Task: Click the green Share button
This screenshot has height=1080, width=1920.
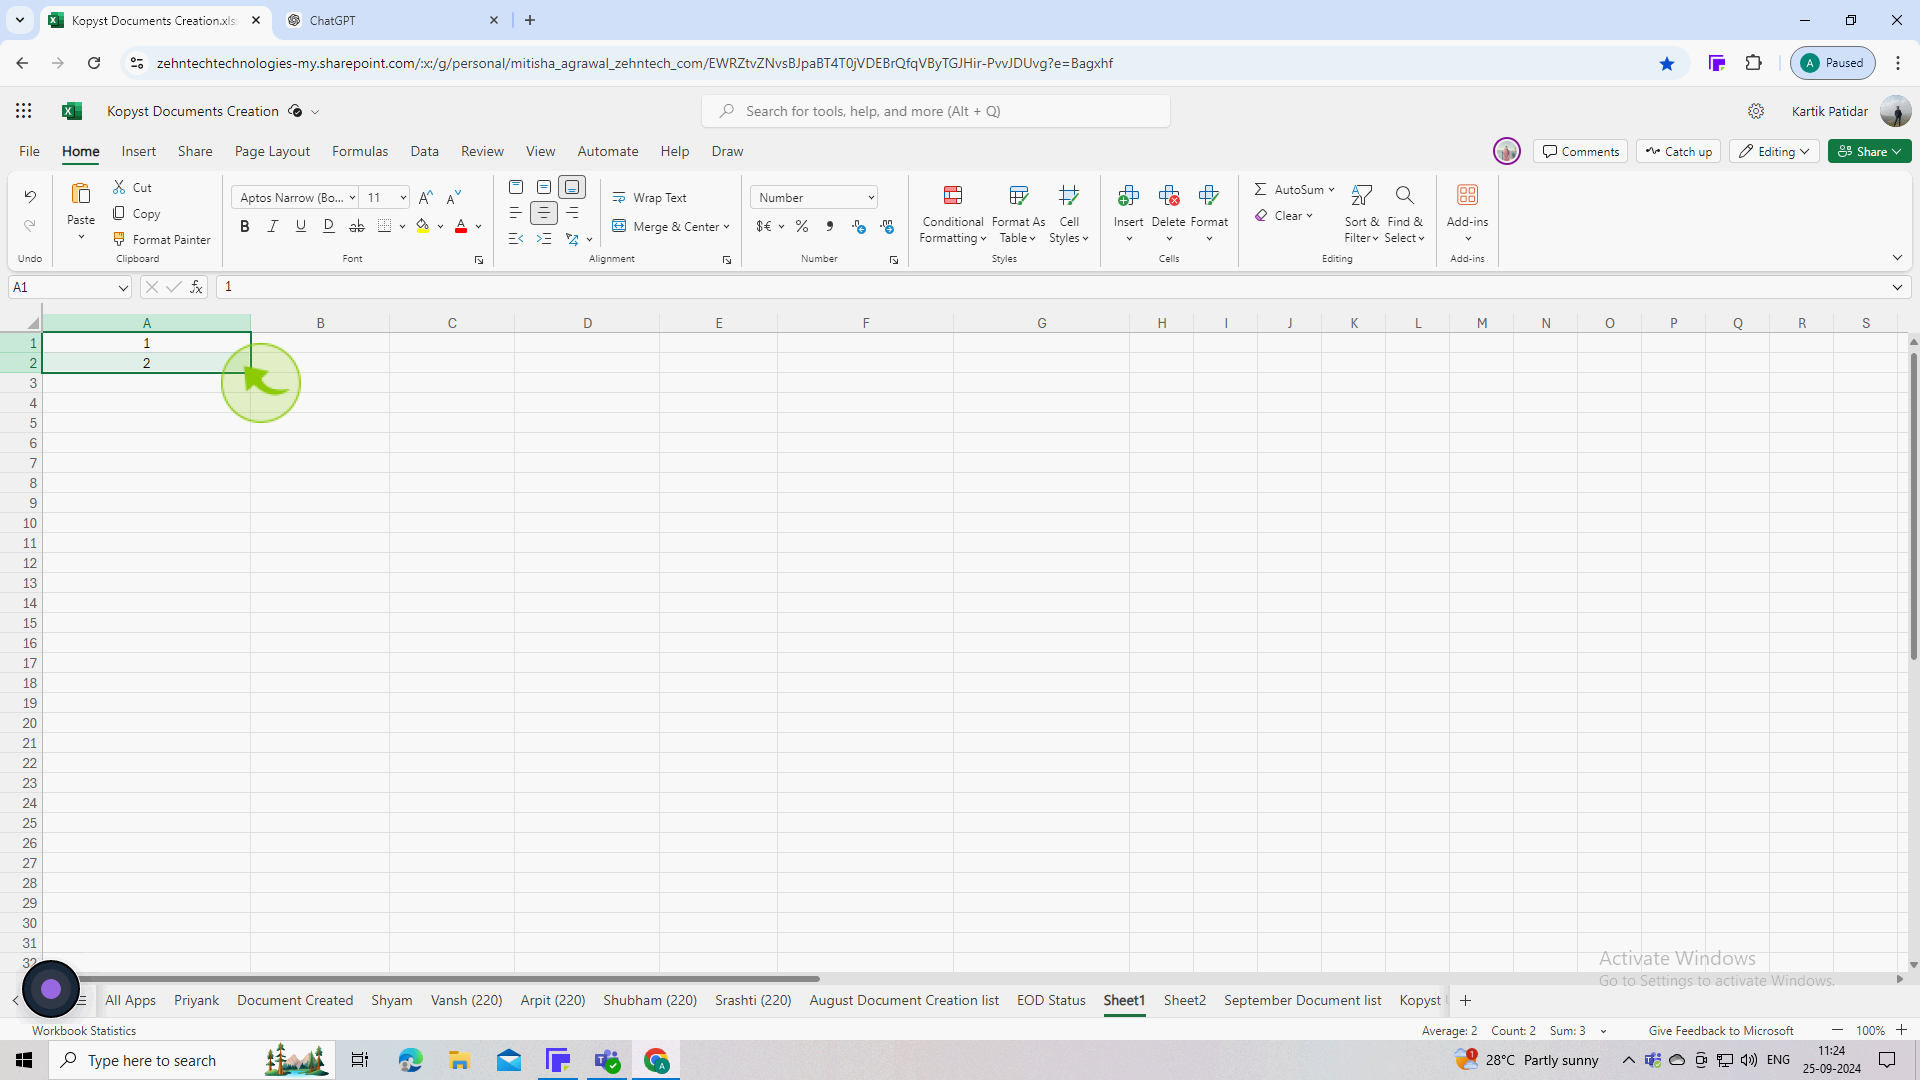Action: click(1870, 151)
